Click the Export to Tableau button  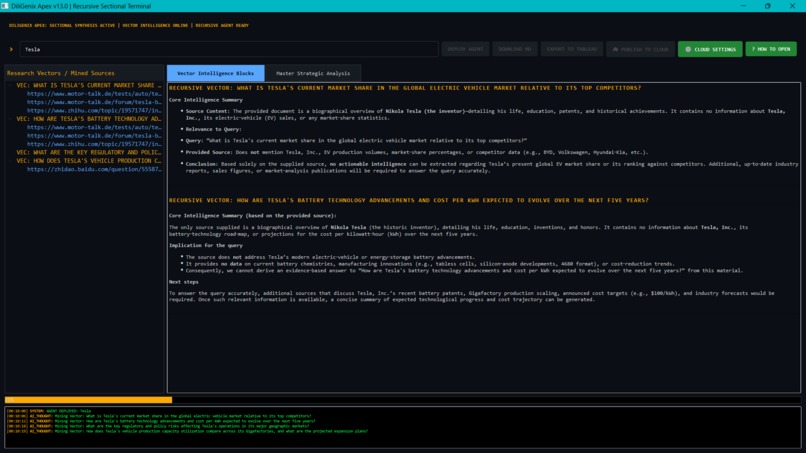click(x=572, y=49)
